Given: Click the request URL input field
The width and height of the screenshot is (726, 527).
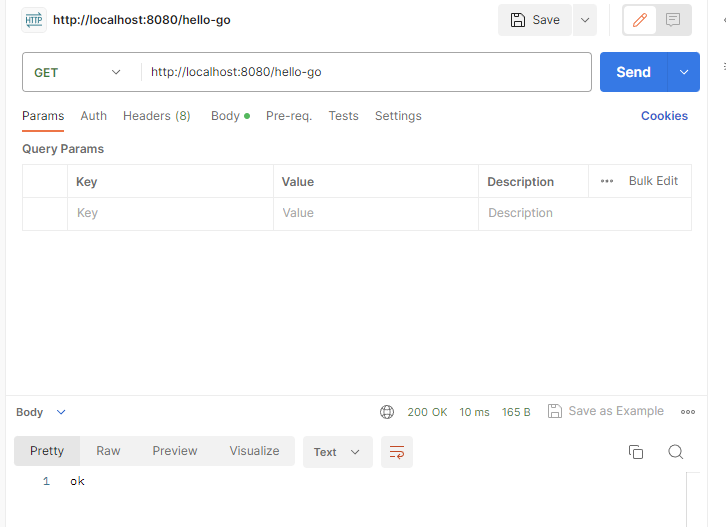Looking at the screenshot, I should tap(366, 72).
